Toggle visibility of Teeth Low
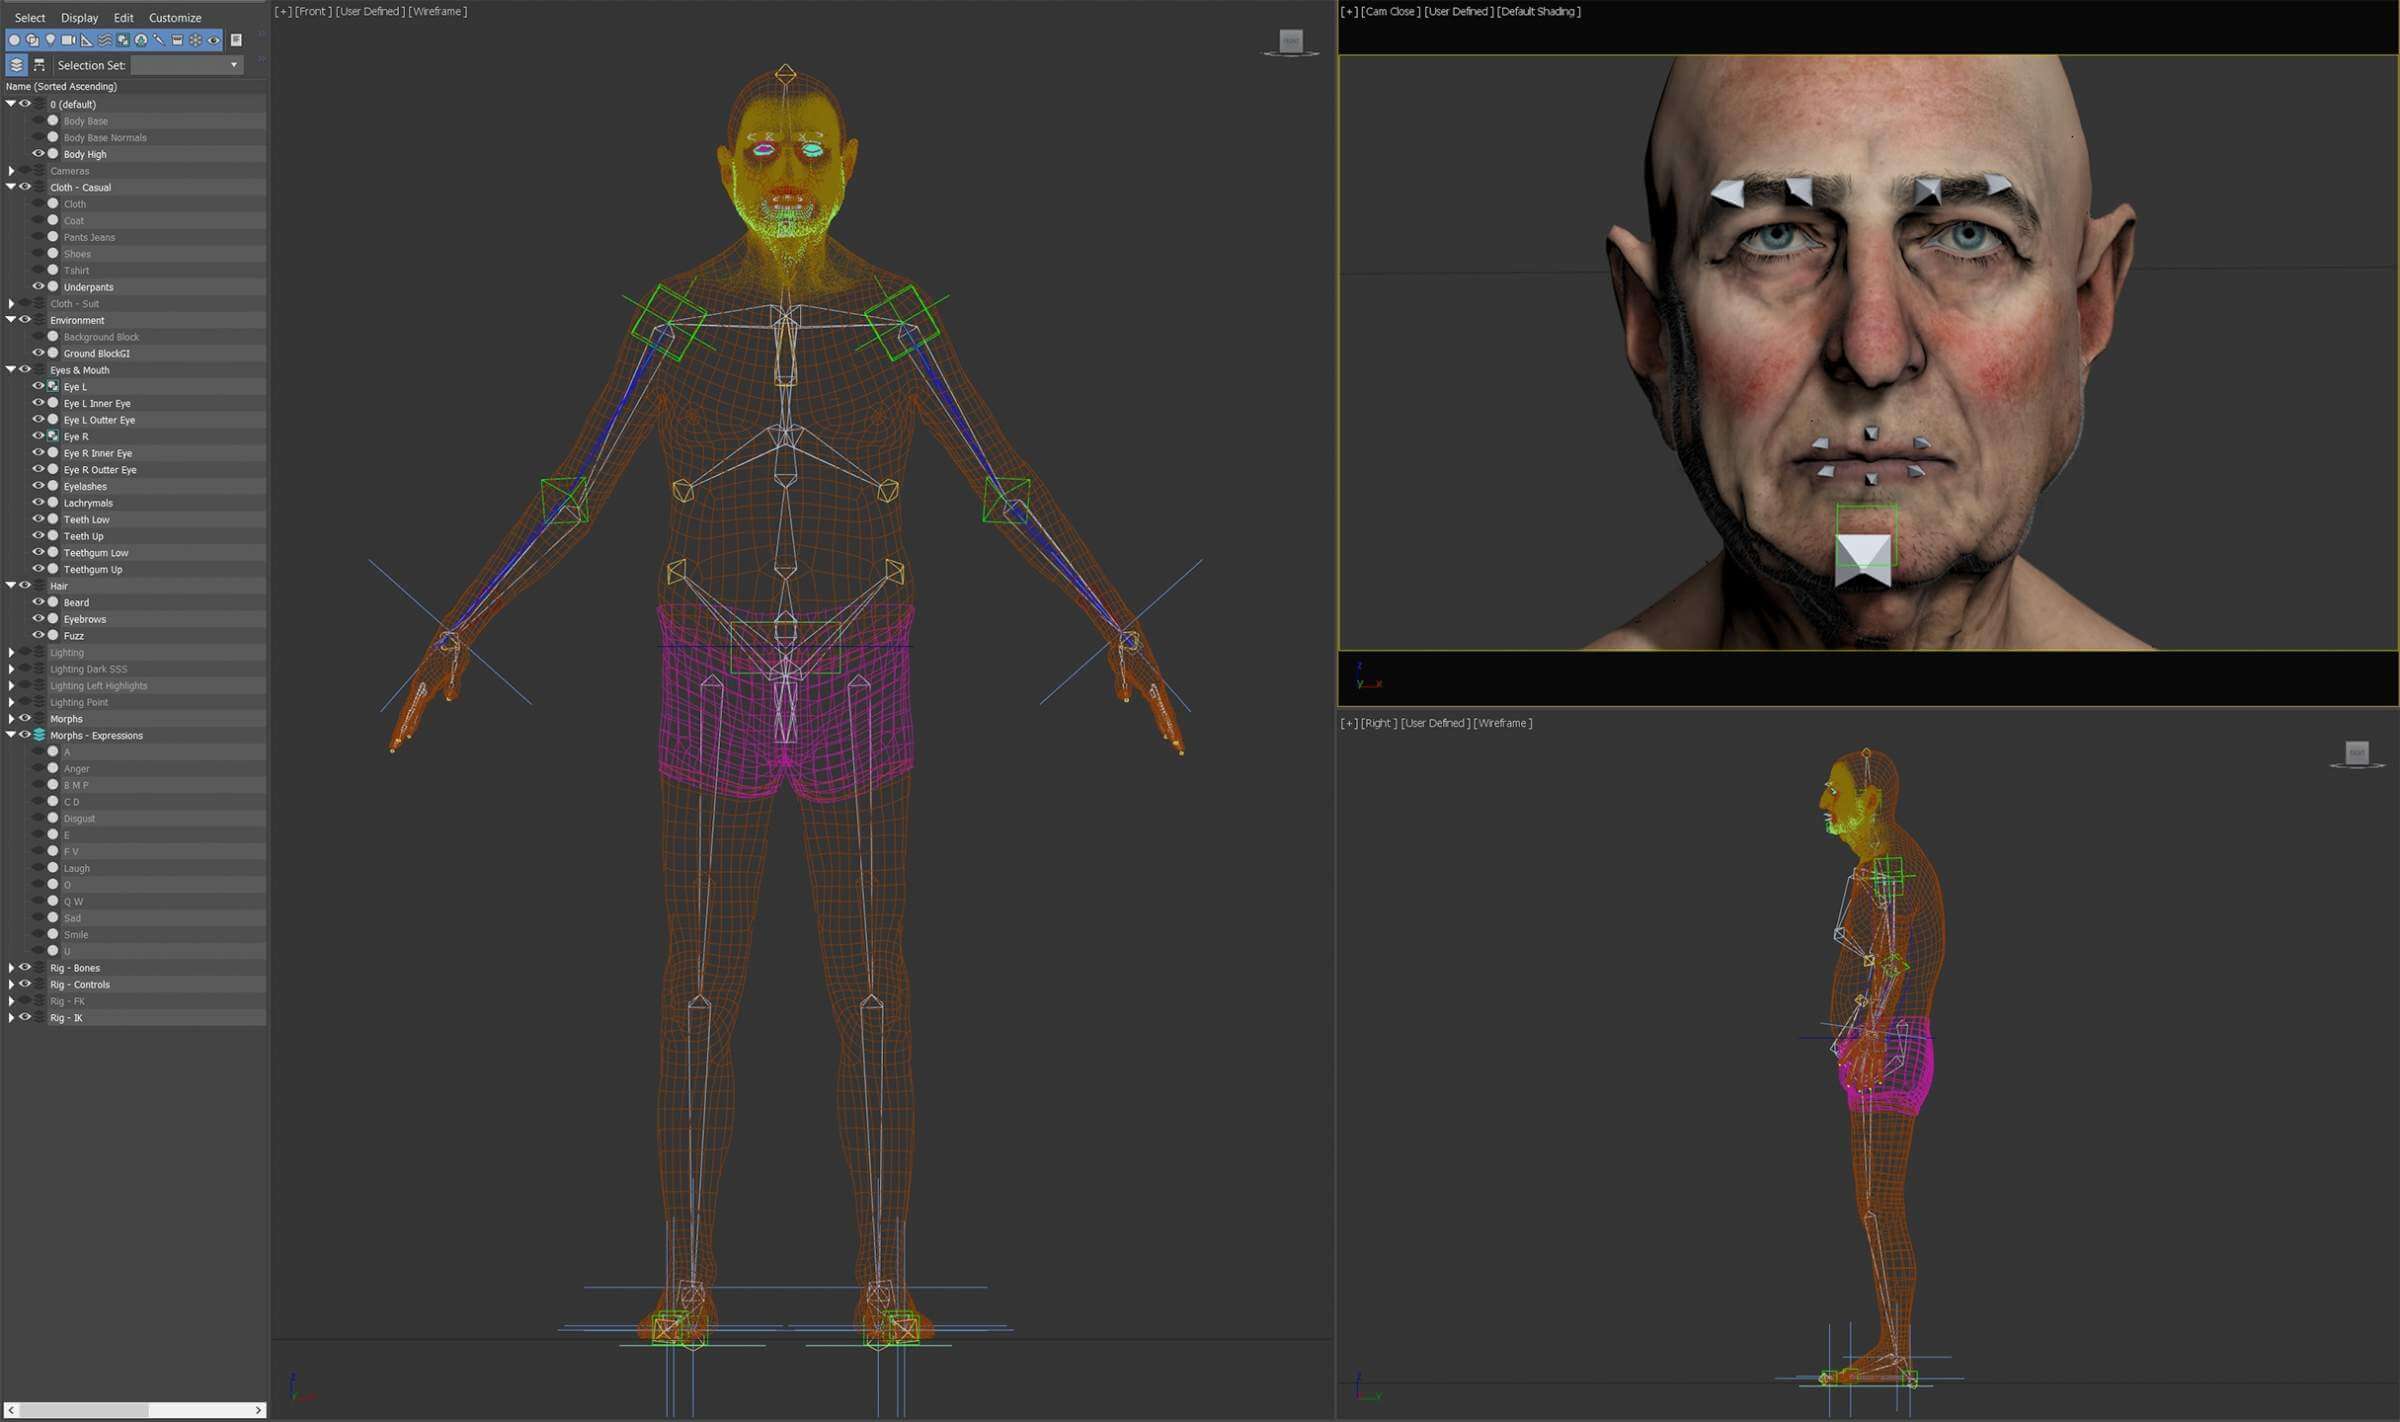 [38, 519]
